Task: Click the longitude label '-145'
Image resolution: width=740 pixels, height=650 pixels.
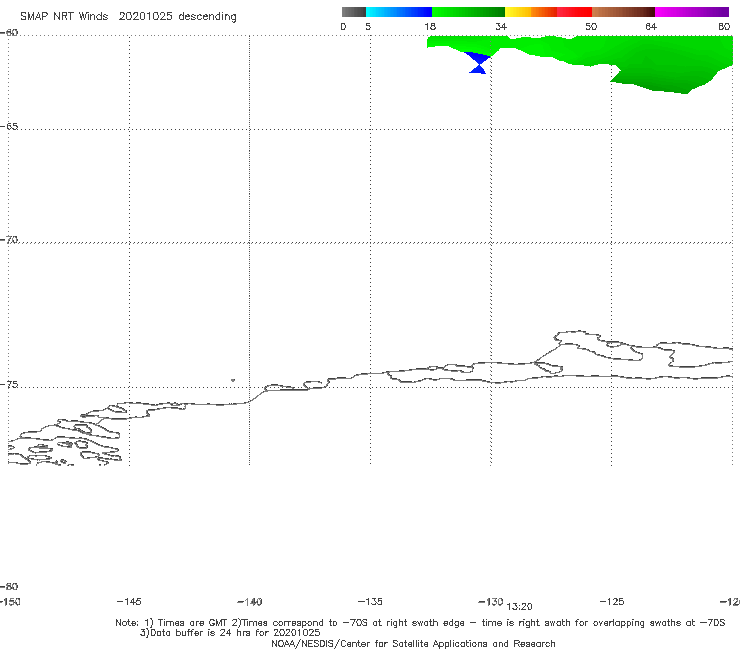Action: point(129,602)
